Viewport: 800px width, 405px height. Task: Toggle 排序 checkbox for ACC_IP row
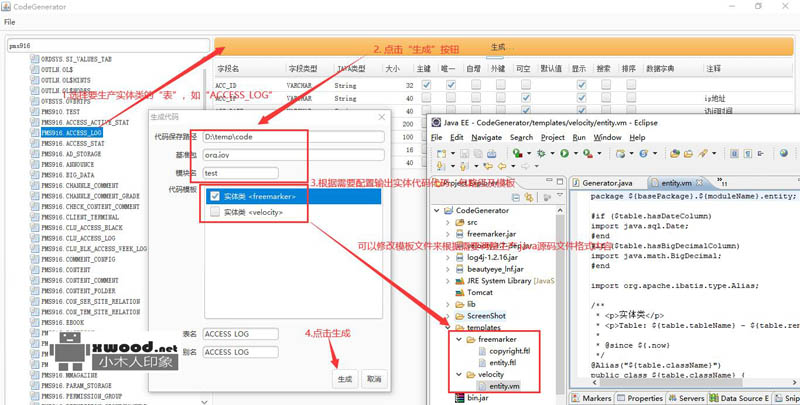(x=631, y=97)
